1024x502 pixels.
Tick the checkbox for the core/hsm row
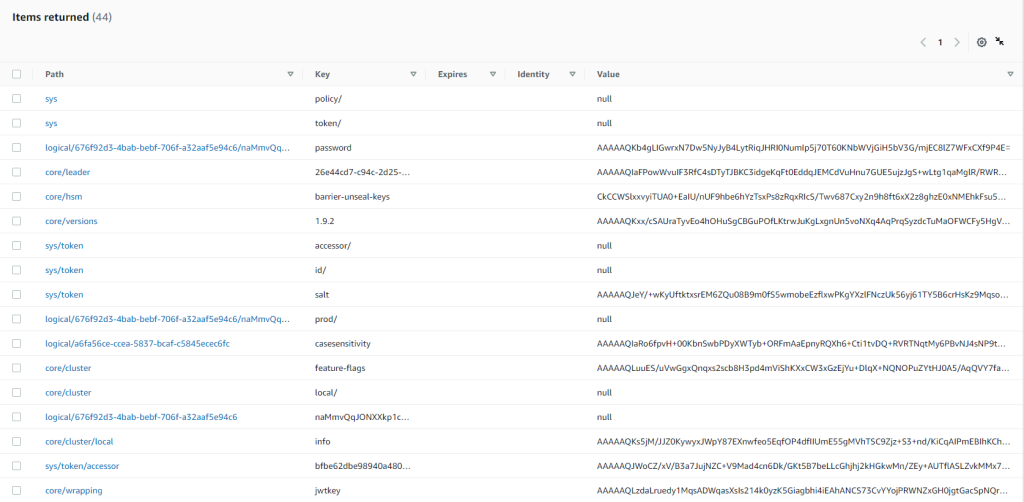[16, 196]
